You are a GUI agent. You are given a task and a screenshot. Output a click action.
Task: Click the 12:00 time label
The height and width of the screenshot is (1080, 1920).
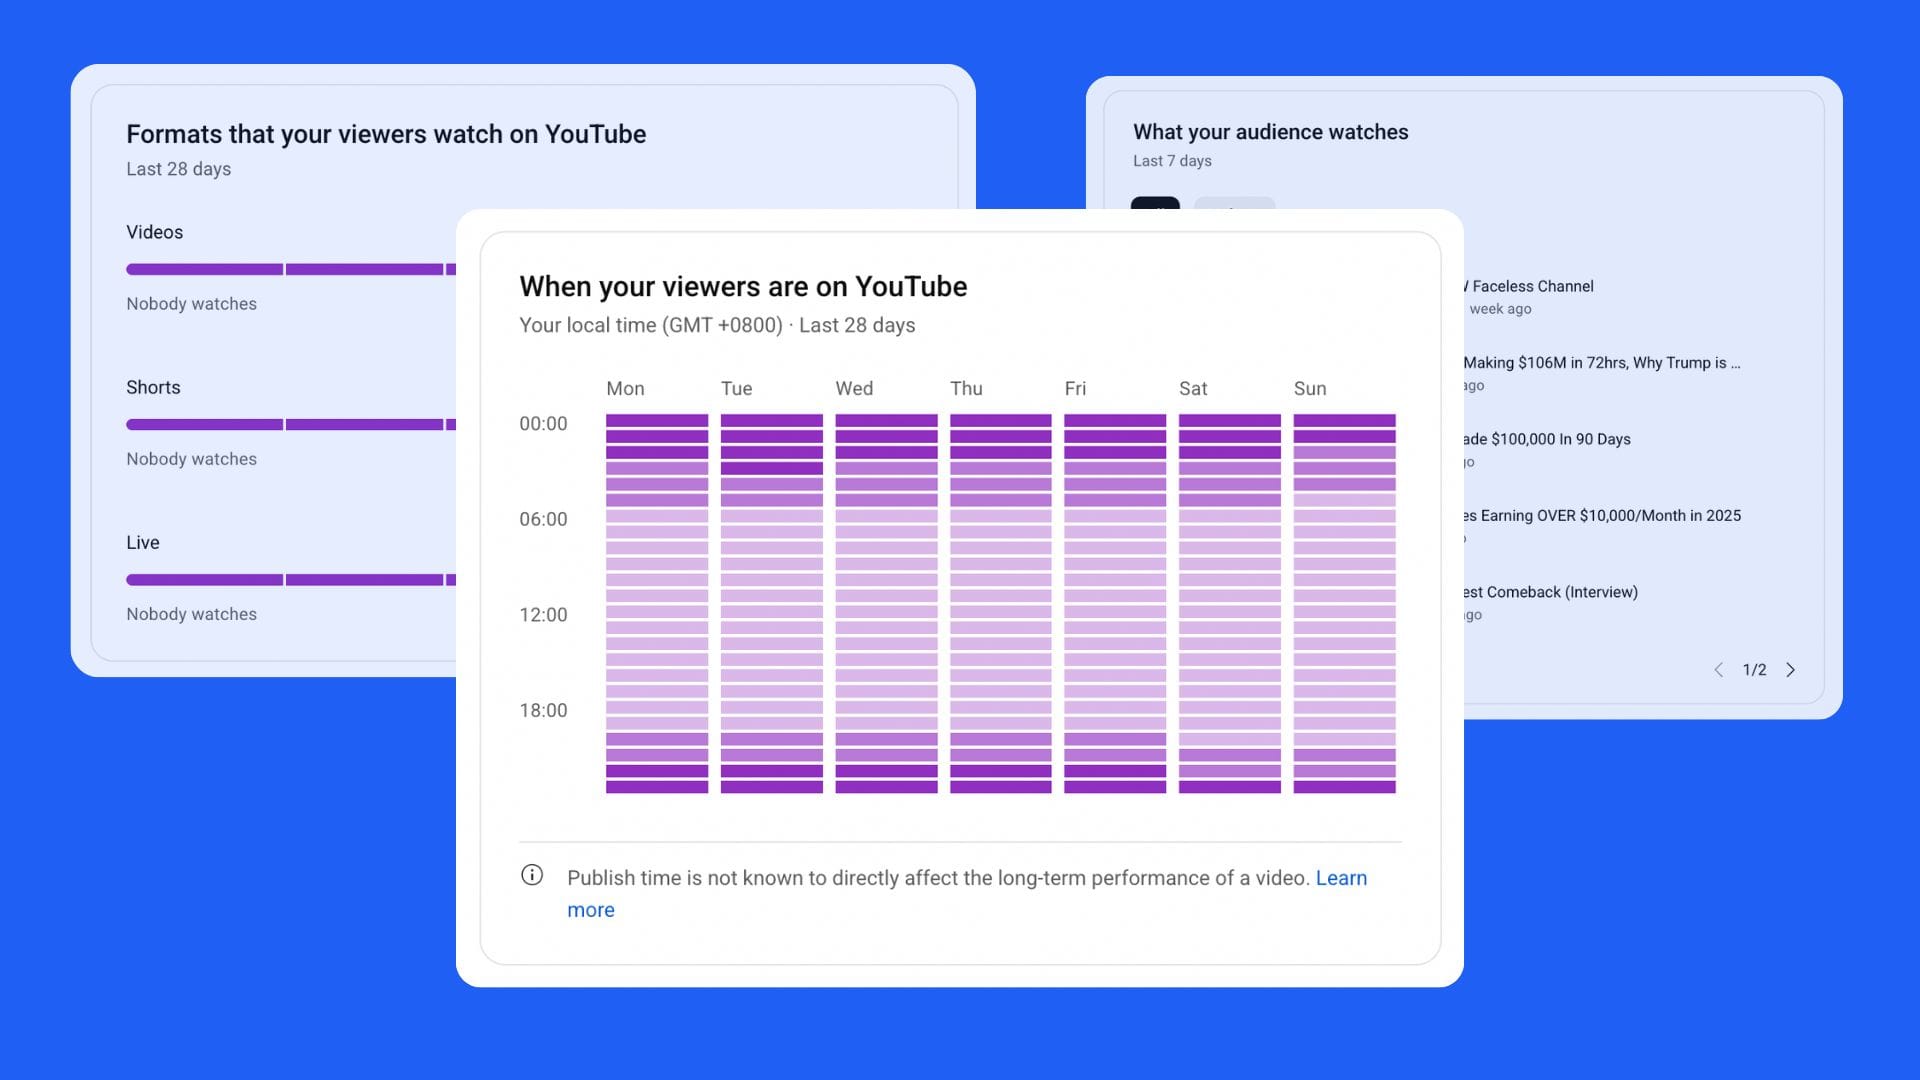pyautogui.click(x=543, y=615)
